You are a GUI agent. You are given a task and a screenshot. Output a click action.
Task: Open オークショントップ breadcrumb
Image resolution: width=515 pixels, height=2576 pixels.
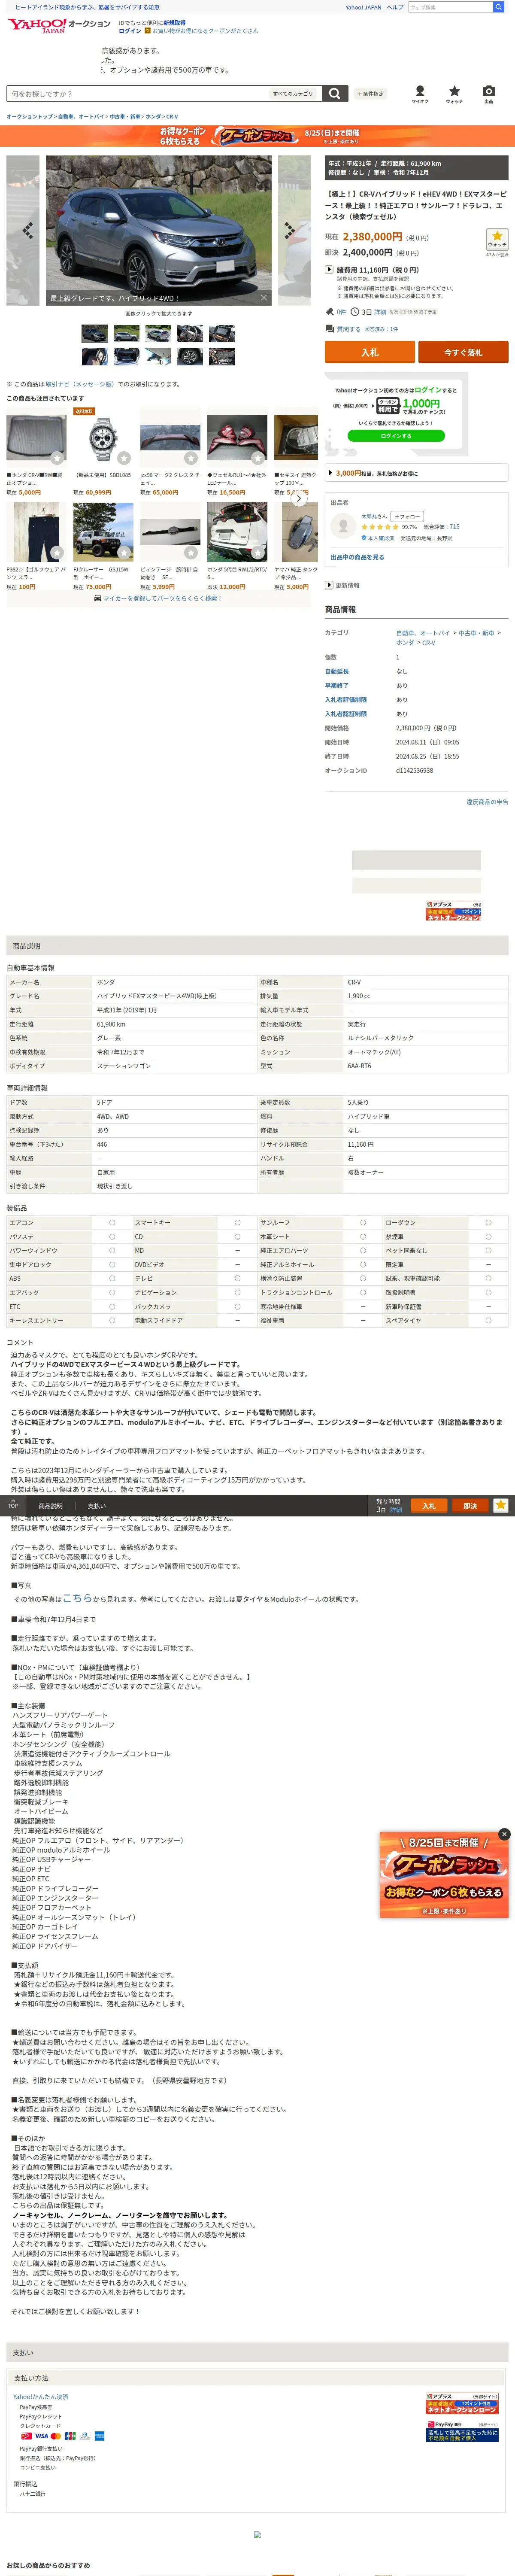point(30,116)
